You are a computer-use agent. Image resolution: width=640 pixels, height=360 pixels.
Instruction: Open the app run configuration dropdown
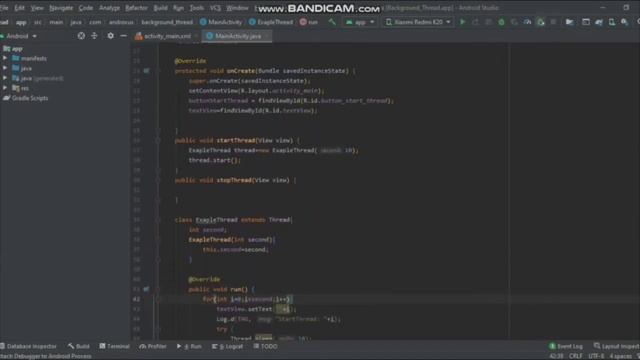(x=360, y=22)
